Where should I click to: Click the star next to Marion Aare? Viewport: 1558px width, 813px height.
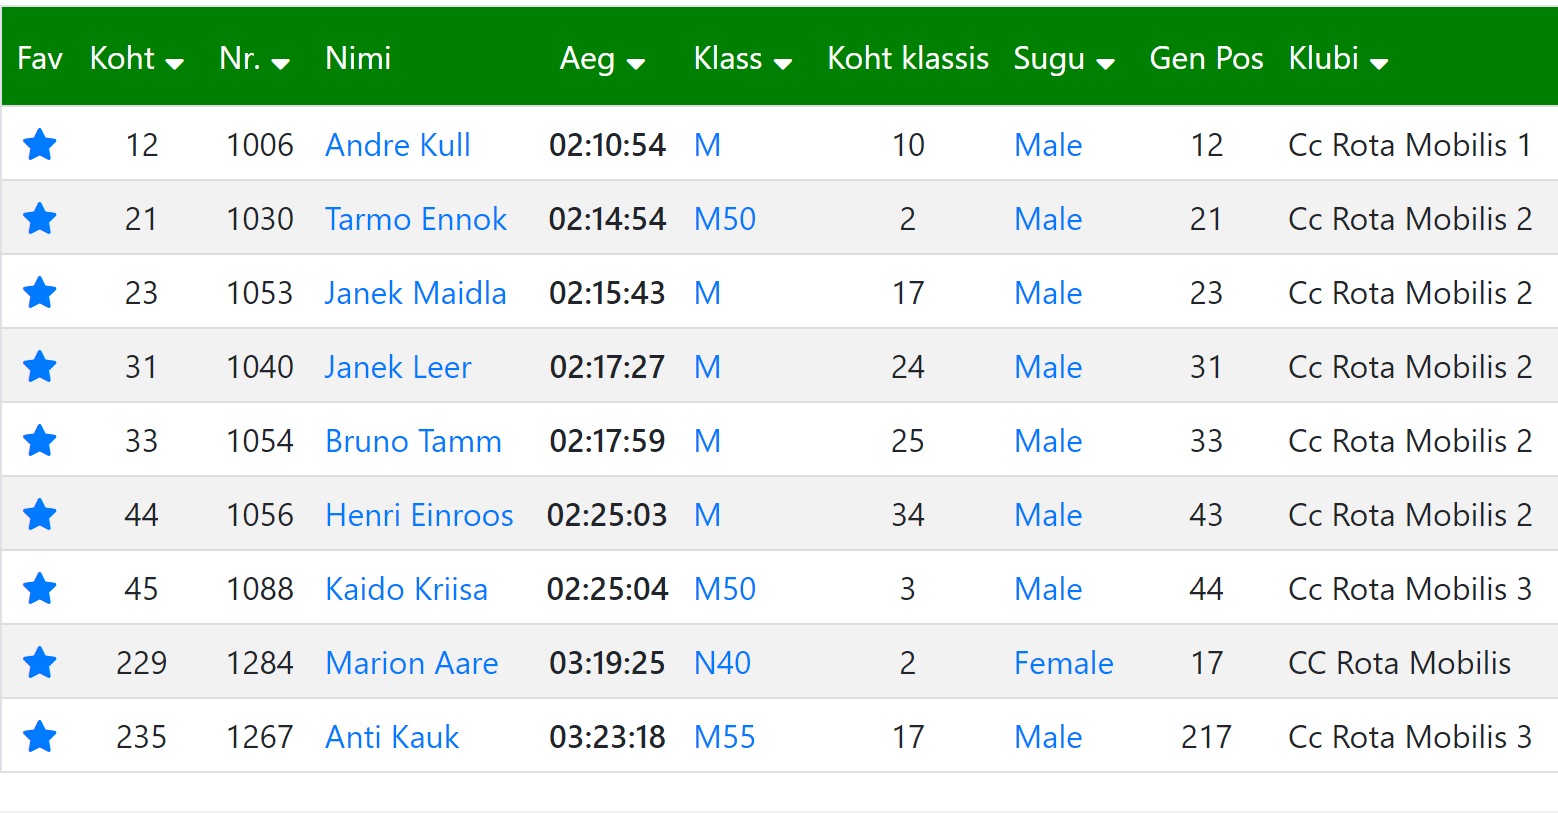click(40, 663)
